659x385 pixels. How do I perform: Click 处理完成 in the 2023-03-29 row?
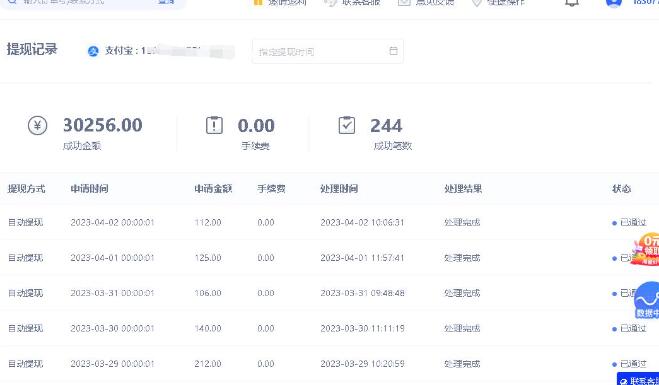point(462,364)
